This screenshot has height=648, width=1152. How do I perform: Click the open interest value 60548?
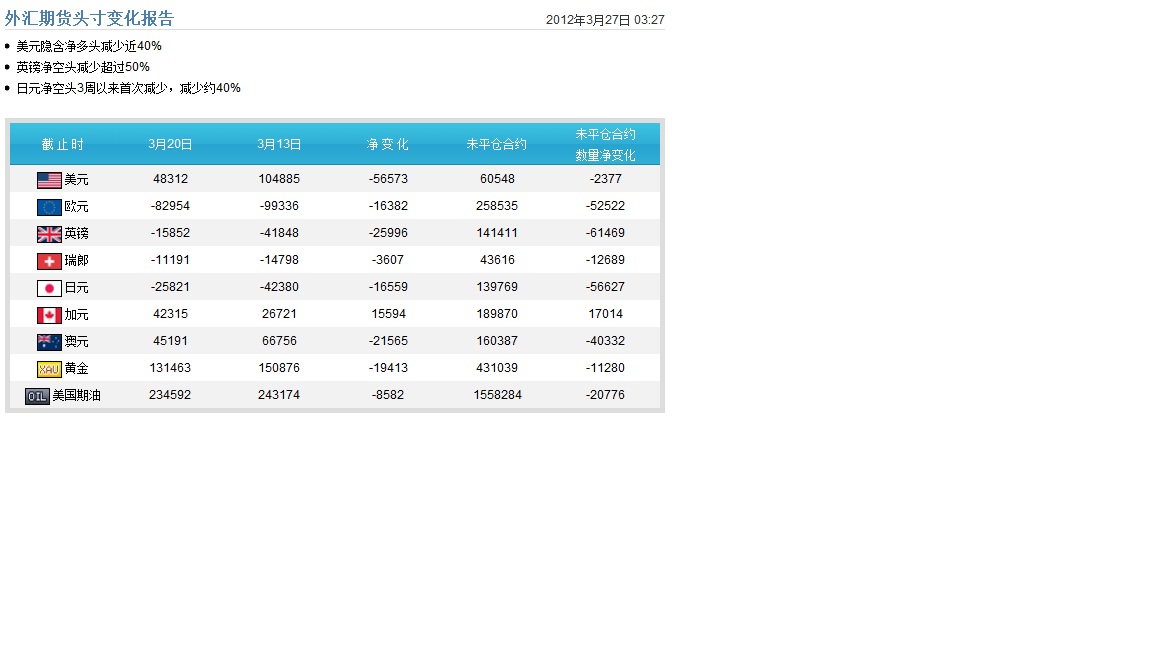tap(497, 179)
